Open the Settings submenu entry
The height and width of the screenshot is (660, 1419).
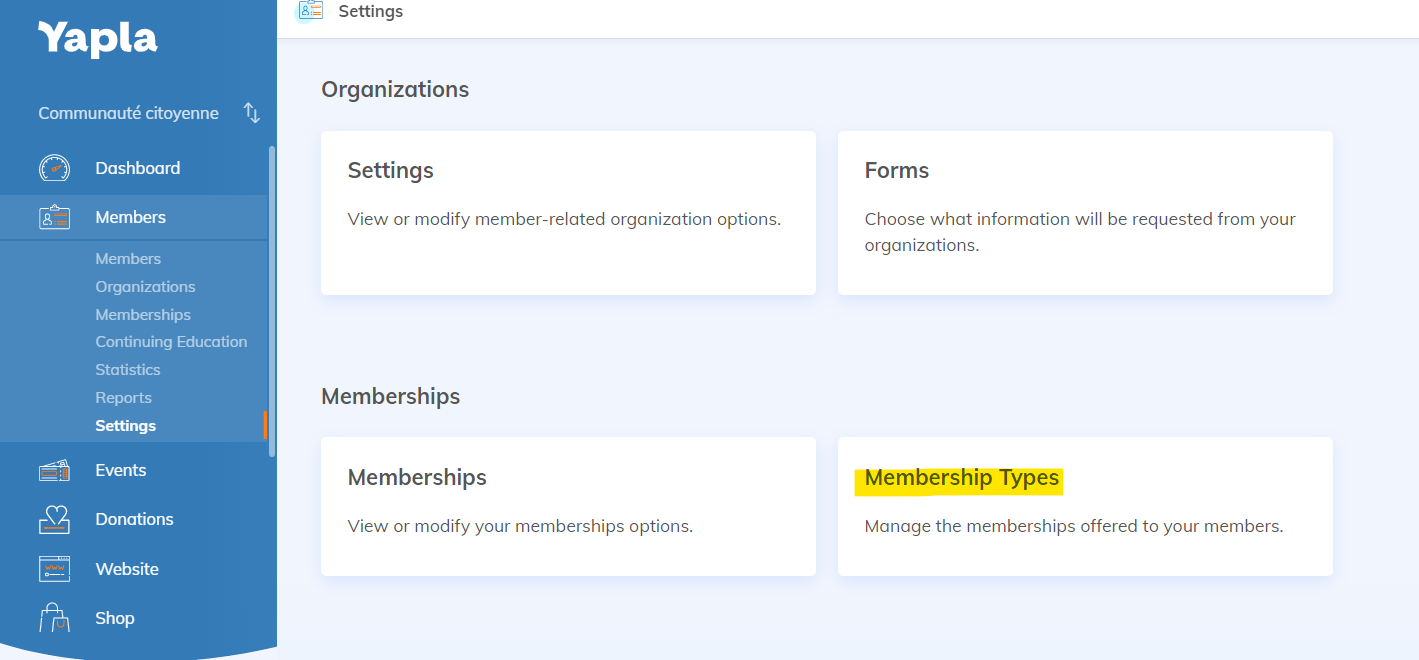(125, 425)
